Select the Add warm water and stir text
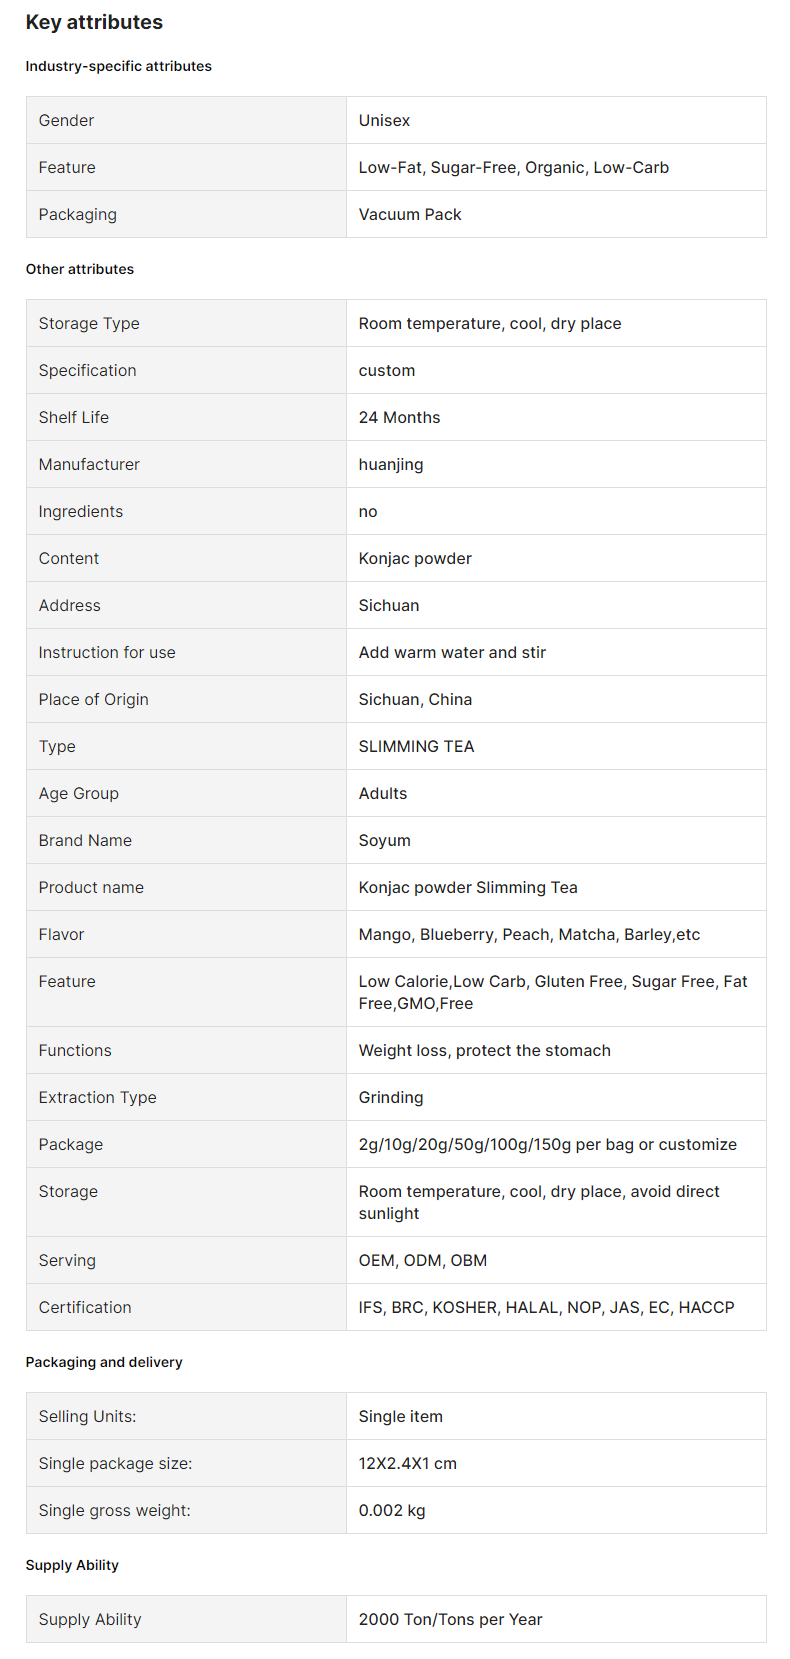The height and width of the screenshot is (1659, 790). click(x=452, y=652)
